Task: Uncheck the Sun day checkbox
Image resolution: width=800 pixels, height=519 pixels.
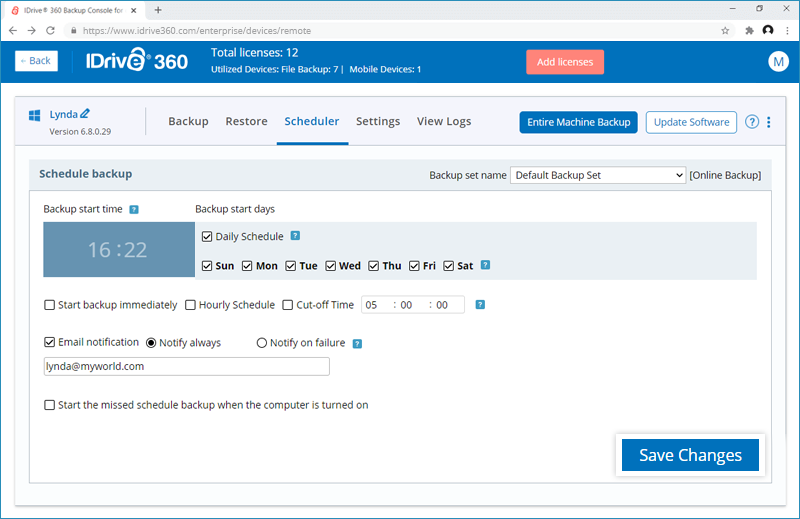Action: click(x=207, y=266)
